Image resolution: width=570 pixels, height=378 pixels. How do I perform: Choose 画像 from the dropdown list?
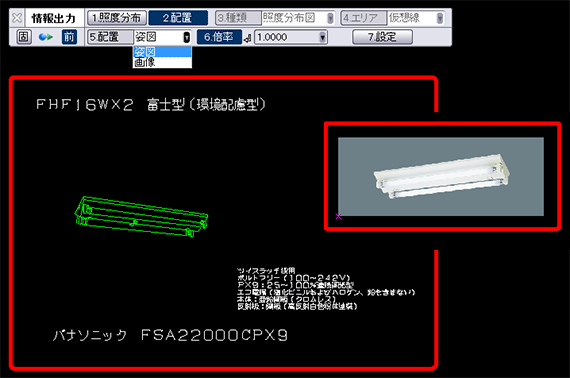click(x=162, y=62)
